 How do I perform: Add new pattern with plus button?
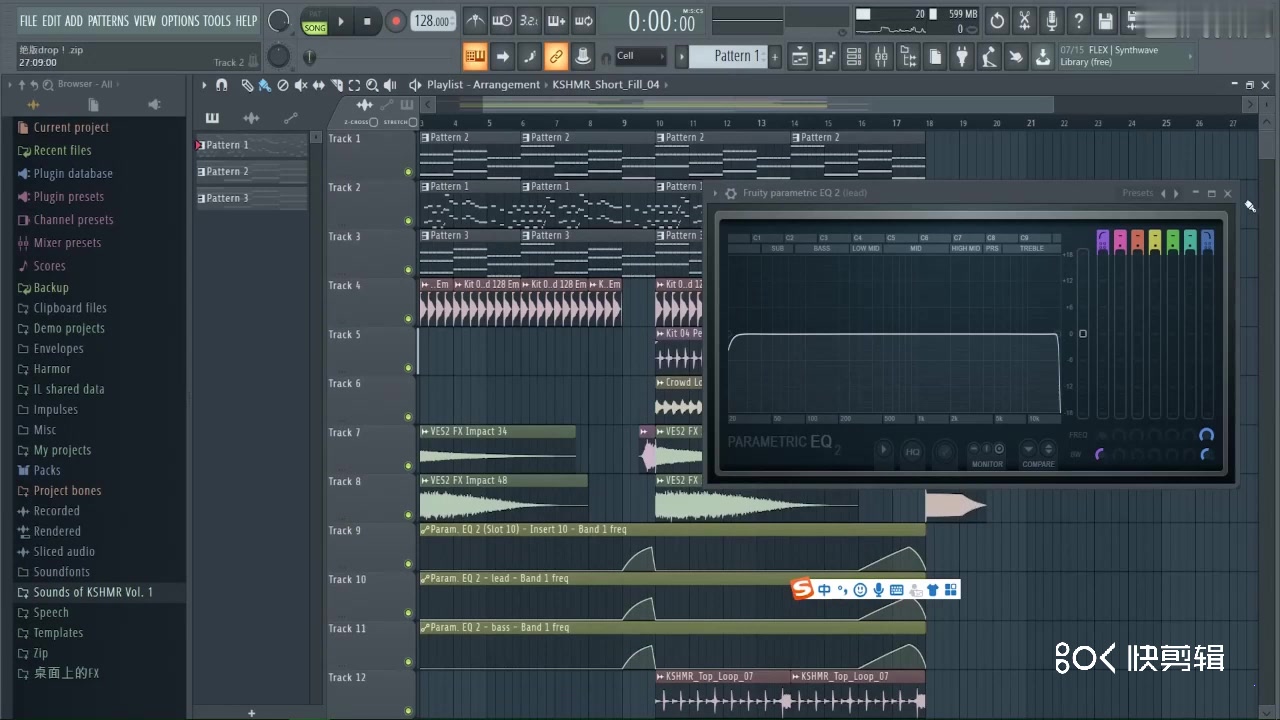(x=774, y=57)
